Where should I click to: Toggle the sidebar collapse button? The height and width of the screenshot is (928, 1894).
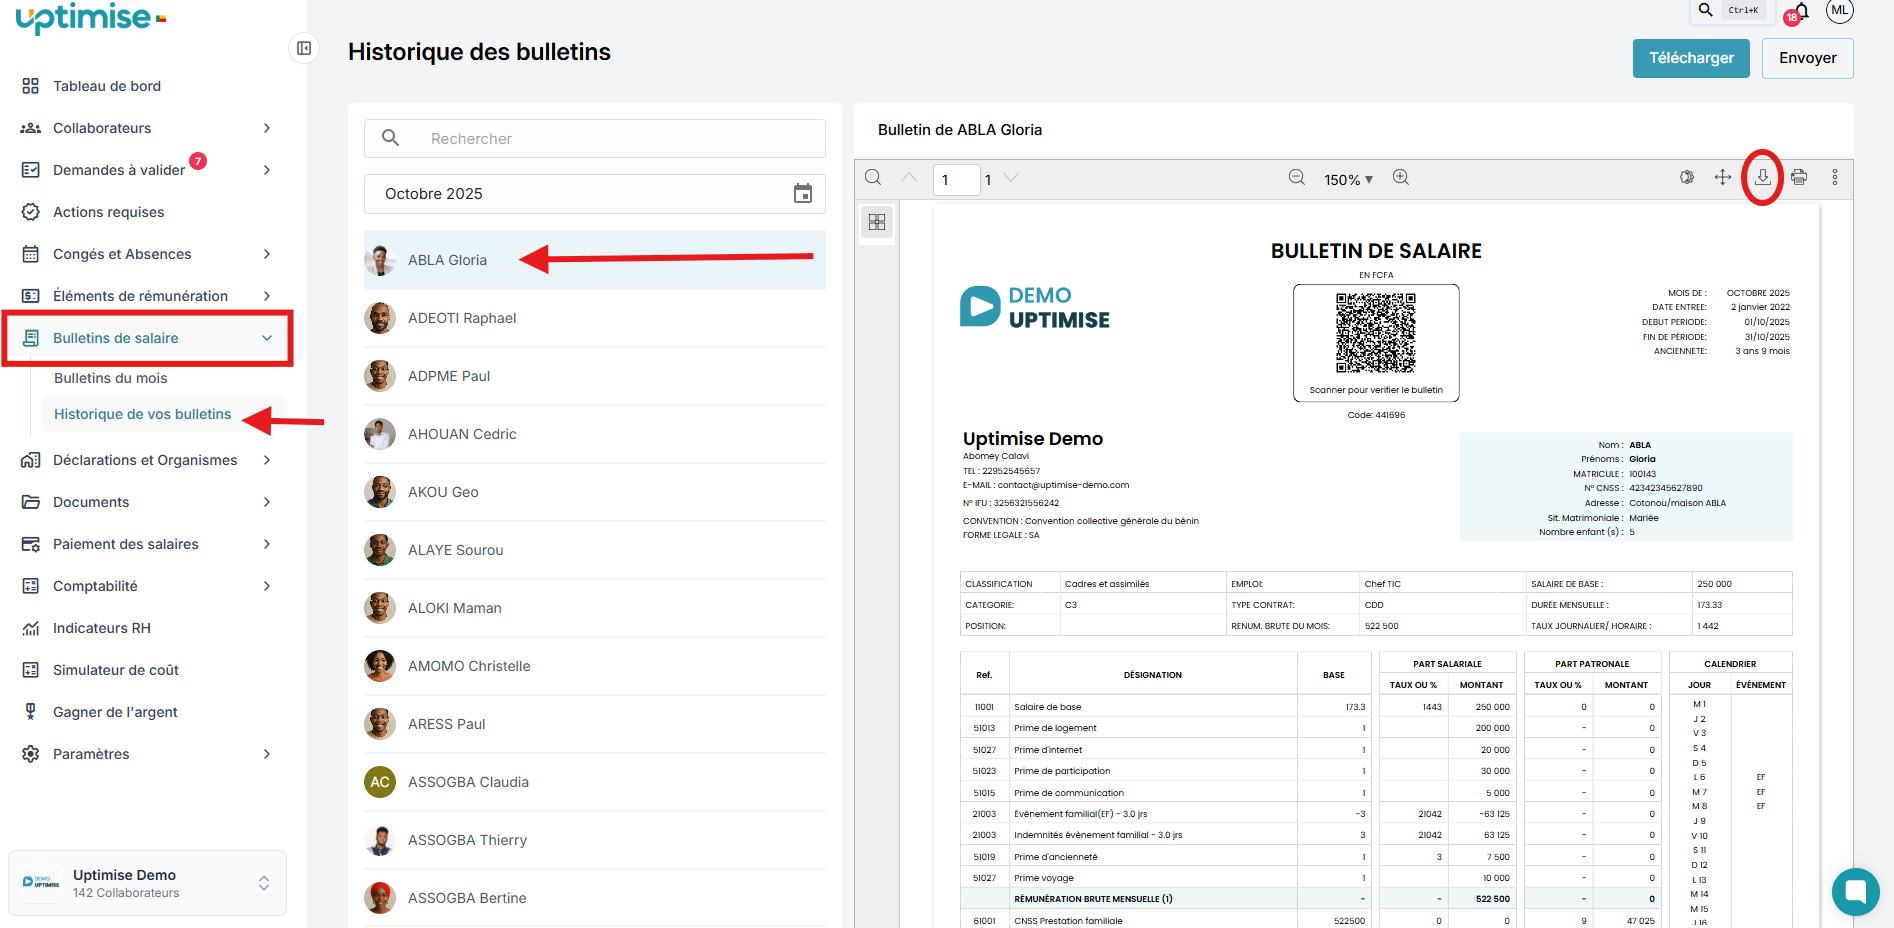pyautogui.click(x=304, y=48)
